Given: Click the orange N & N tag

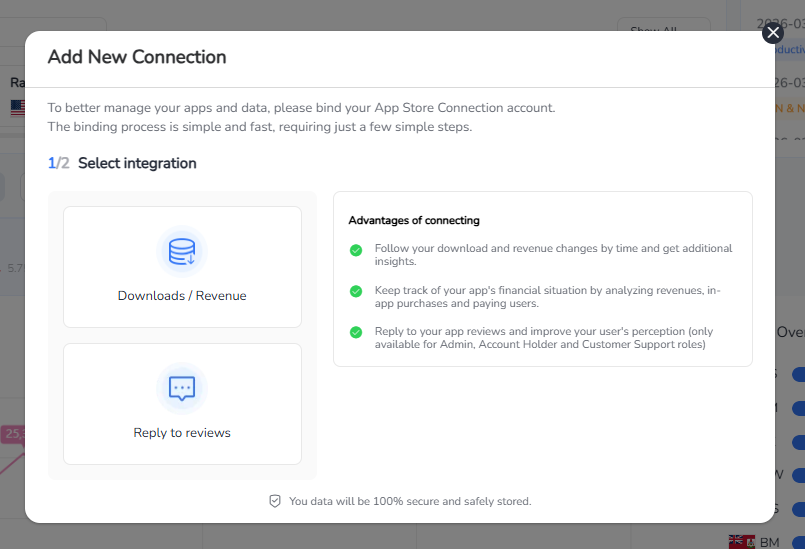Looking at the screenshot, I should 790,108.
